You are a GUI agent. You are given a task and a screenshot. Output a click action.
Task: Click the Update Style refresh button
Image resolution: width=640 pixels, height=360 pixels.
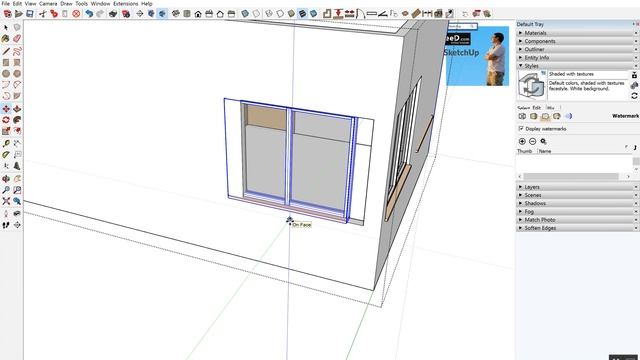tap(634, 96)
